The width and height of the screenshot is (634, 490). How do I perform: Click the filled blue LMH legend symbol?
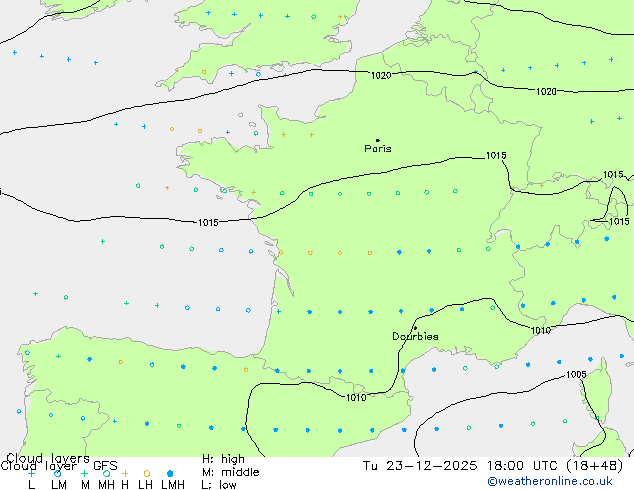click(170, 473)
